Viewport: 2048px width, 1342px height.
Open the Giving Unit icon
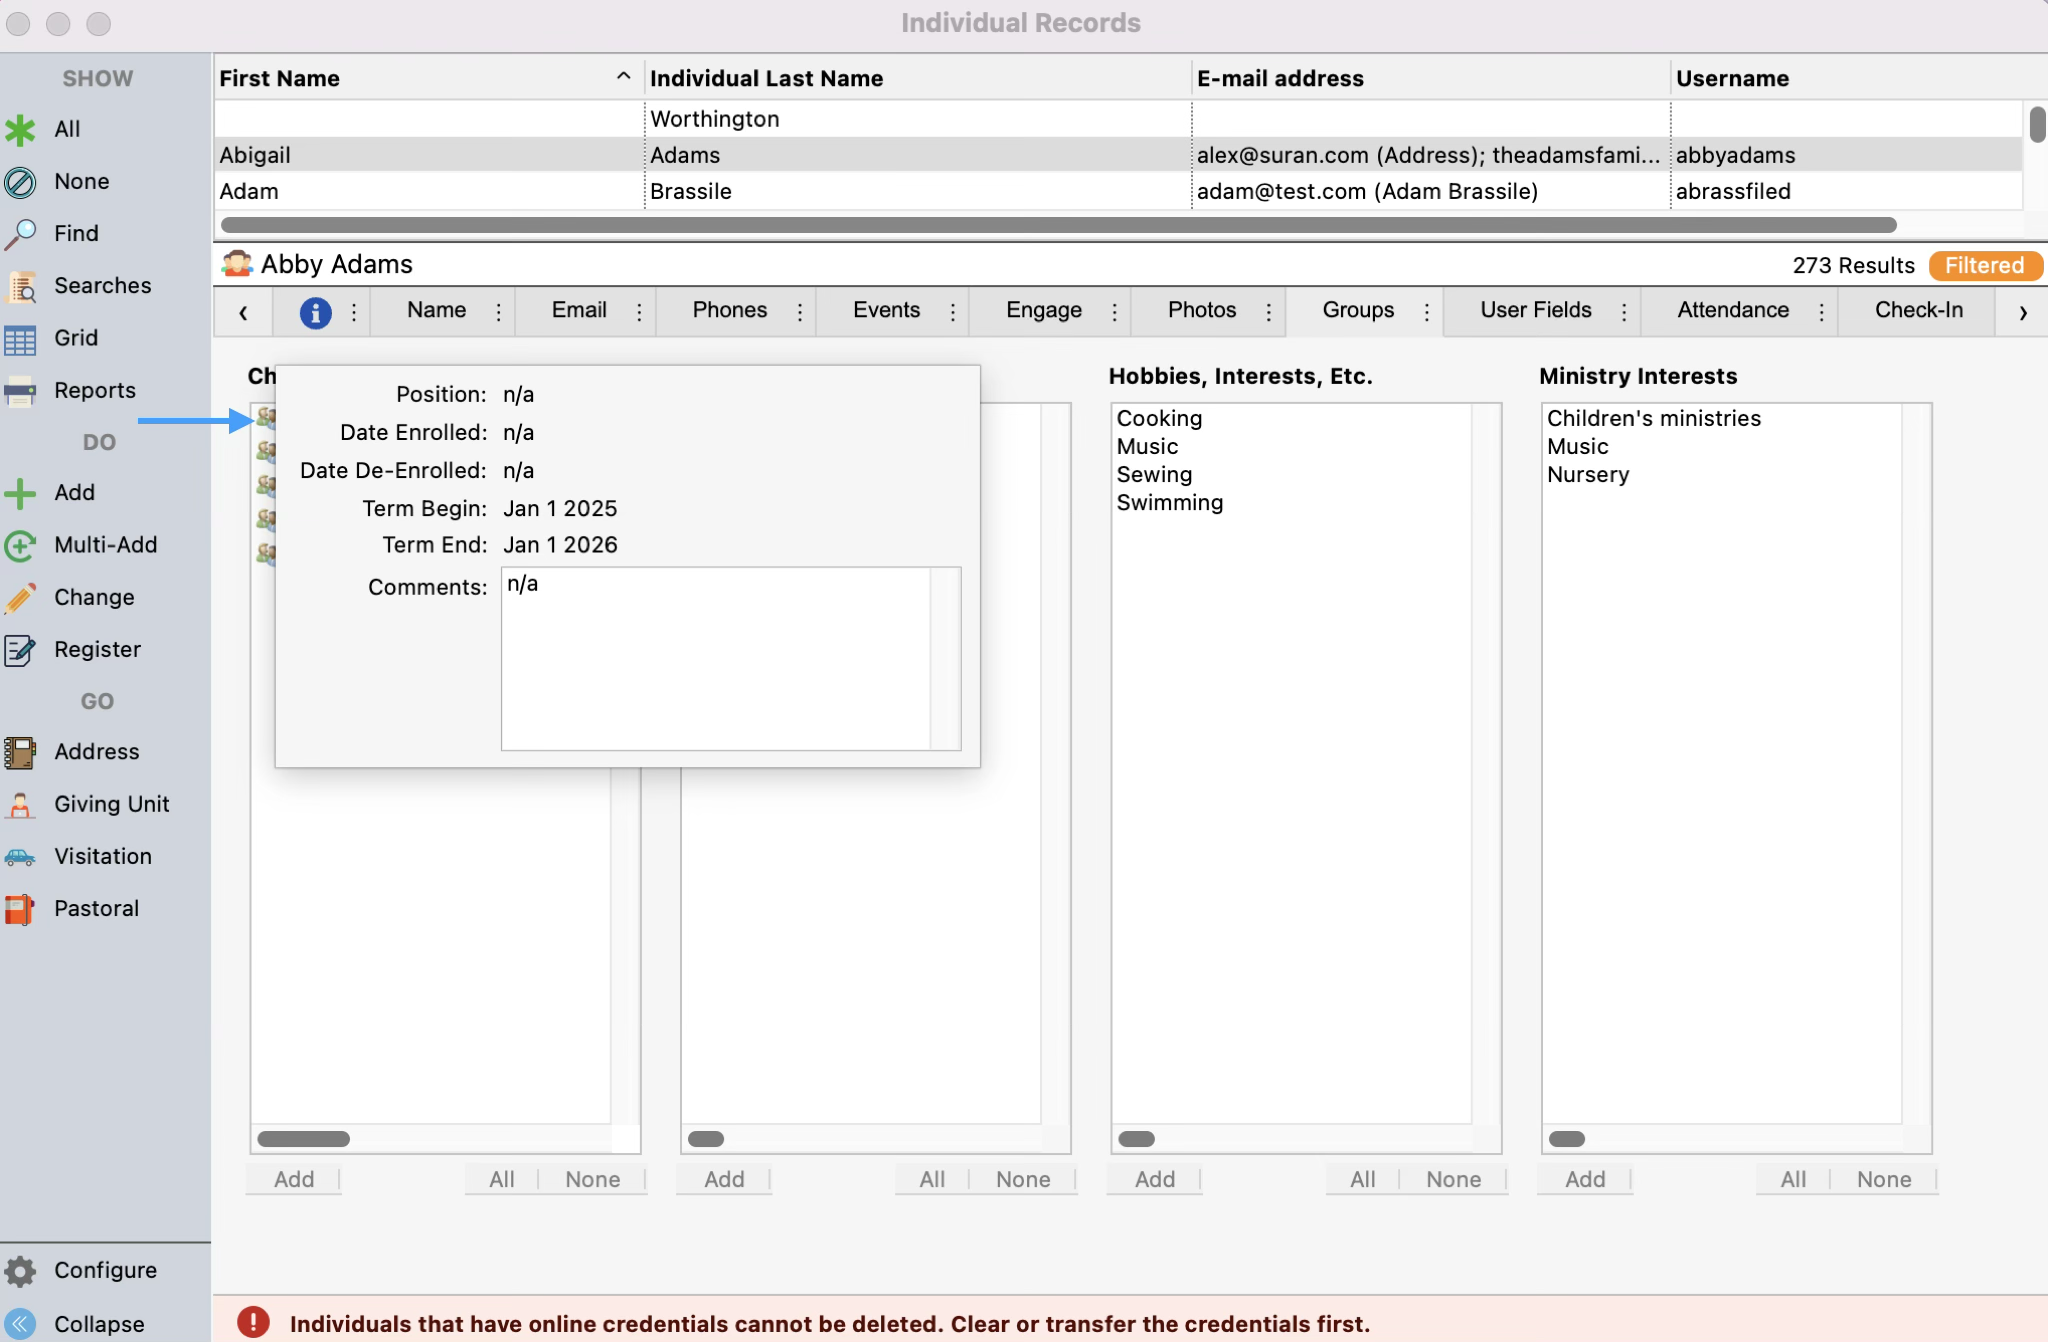(20, 805)
